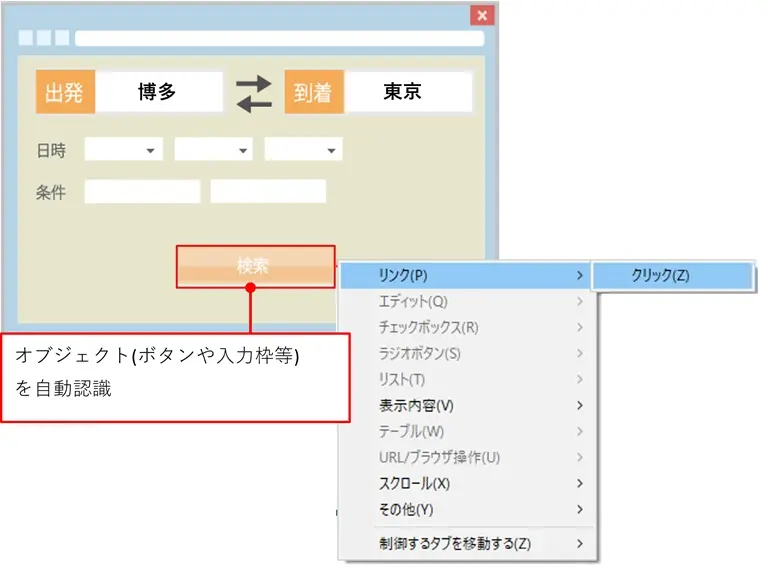Click the leftmost small square in the title bar

pos(26,38)
